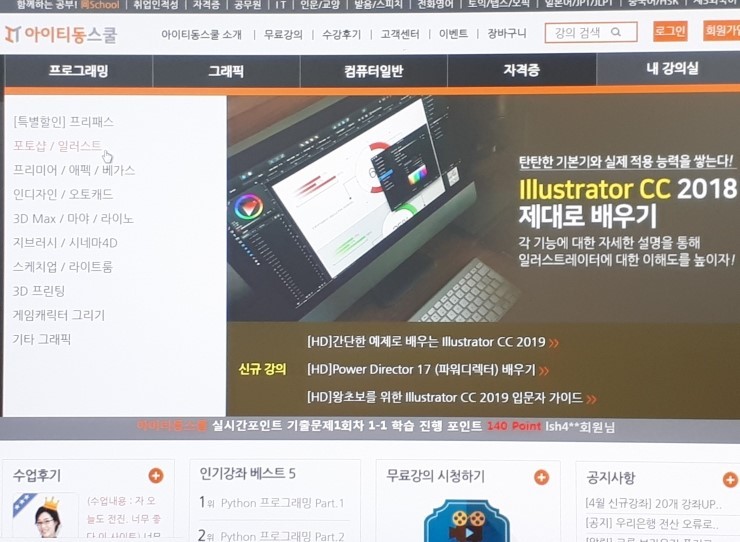Image resolution: width=740 pixels, height=542 pixels.
Task: Open 3D Max / 마야 / 라이노 item
Action: pyautogui.click(x=73, y=219)
